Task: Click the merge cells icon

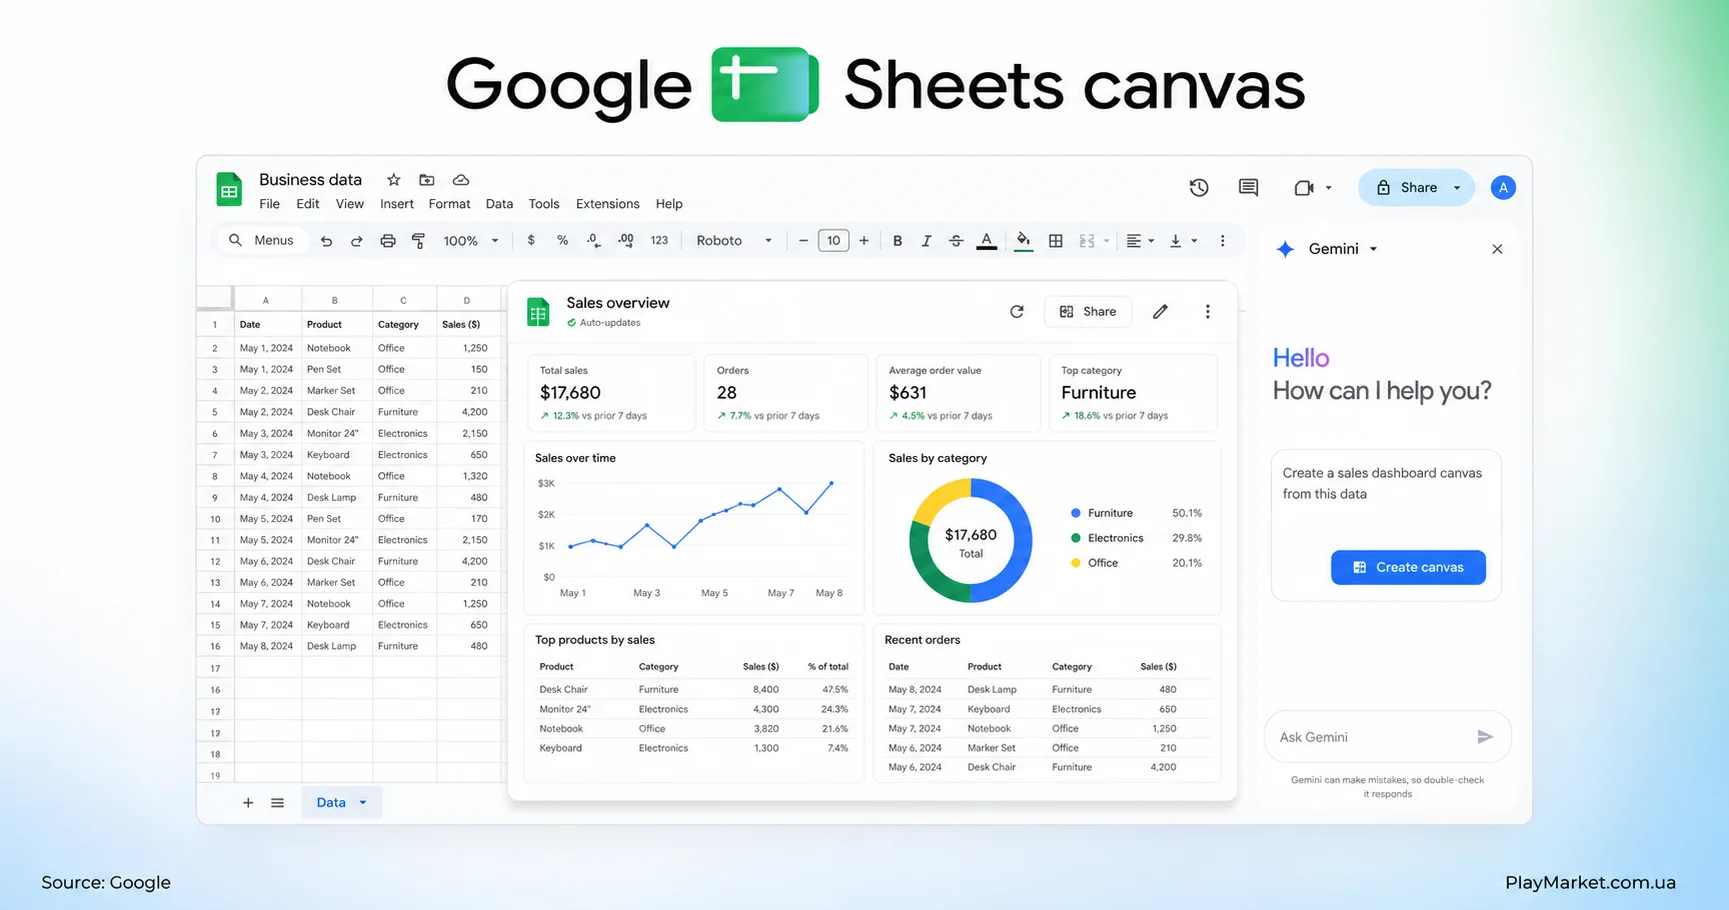Action: tap(1087, 241)
